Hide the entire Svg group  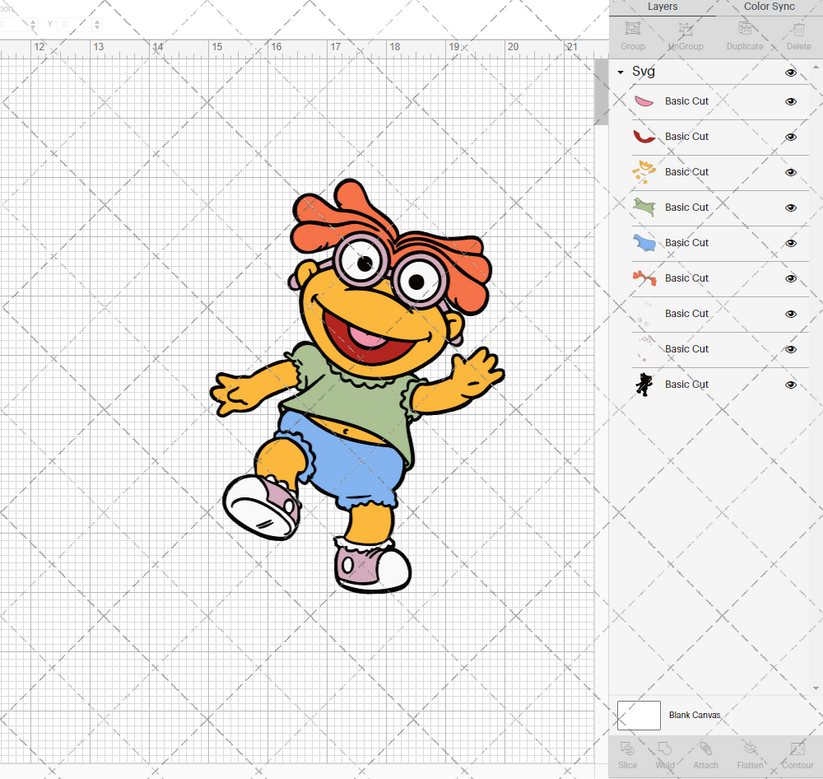click(790, 72)
